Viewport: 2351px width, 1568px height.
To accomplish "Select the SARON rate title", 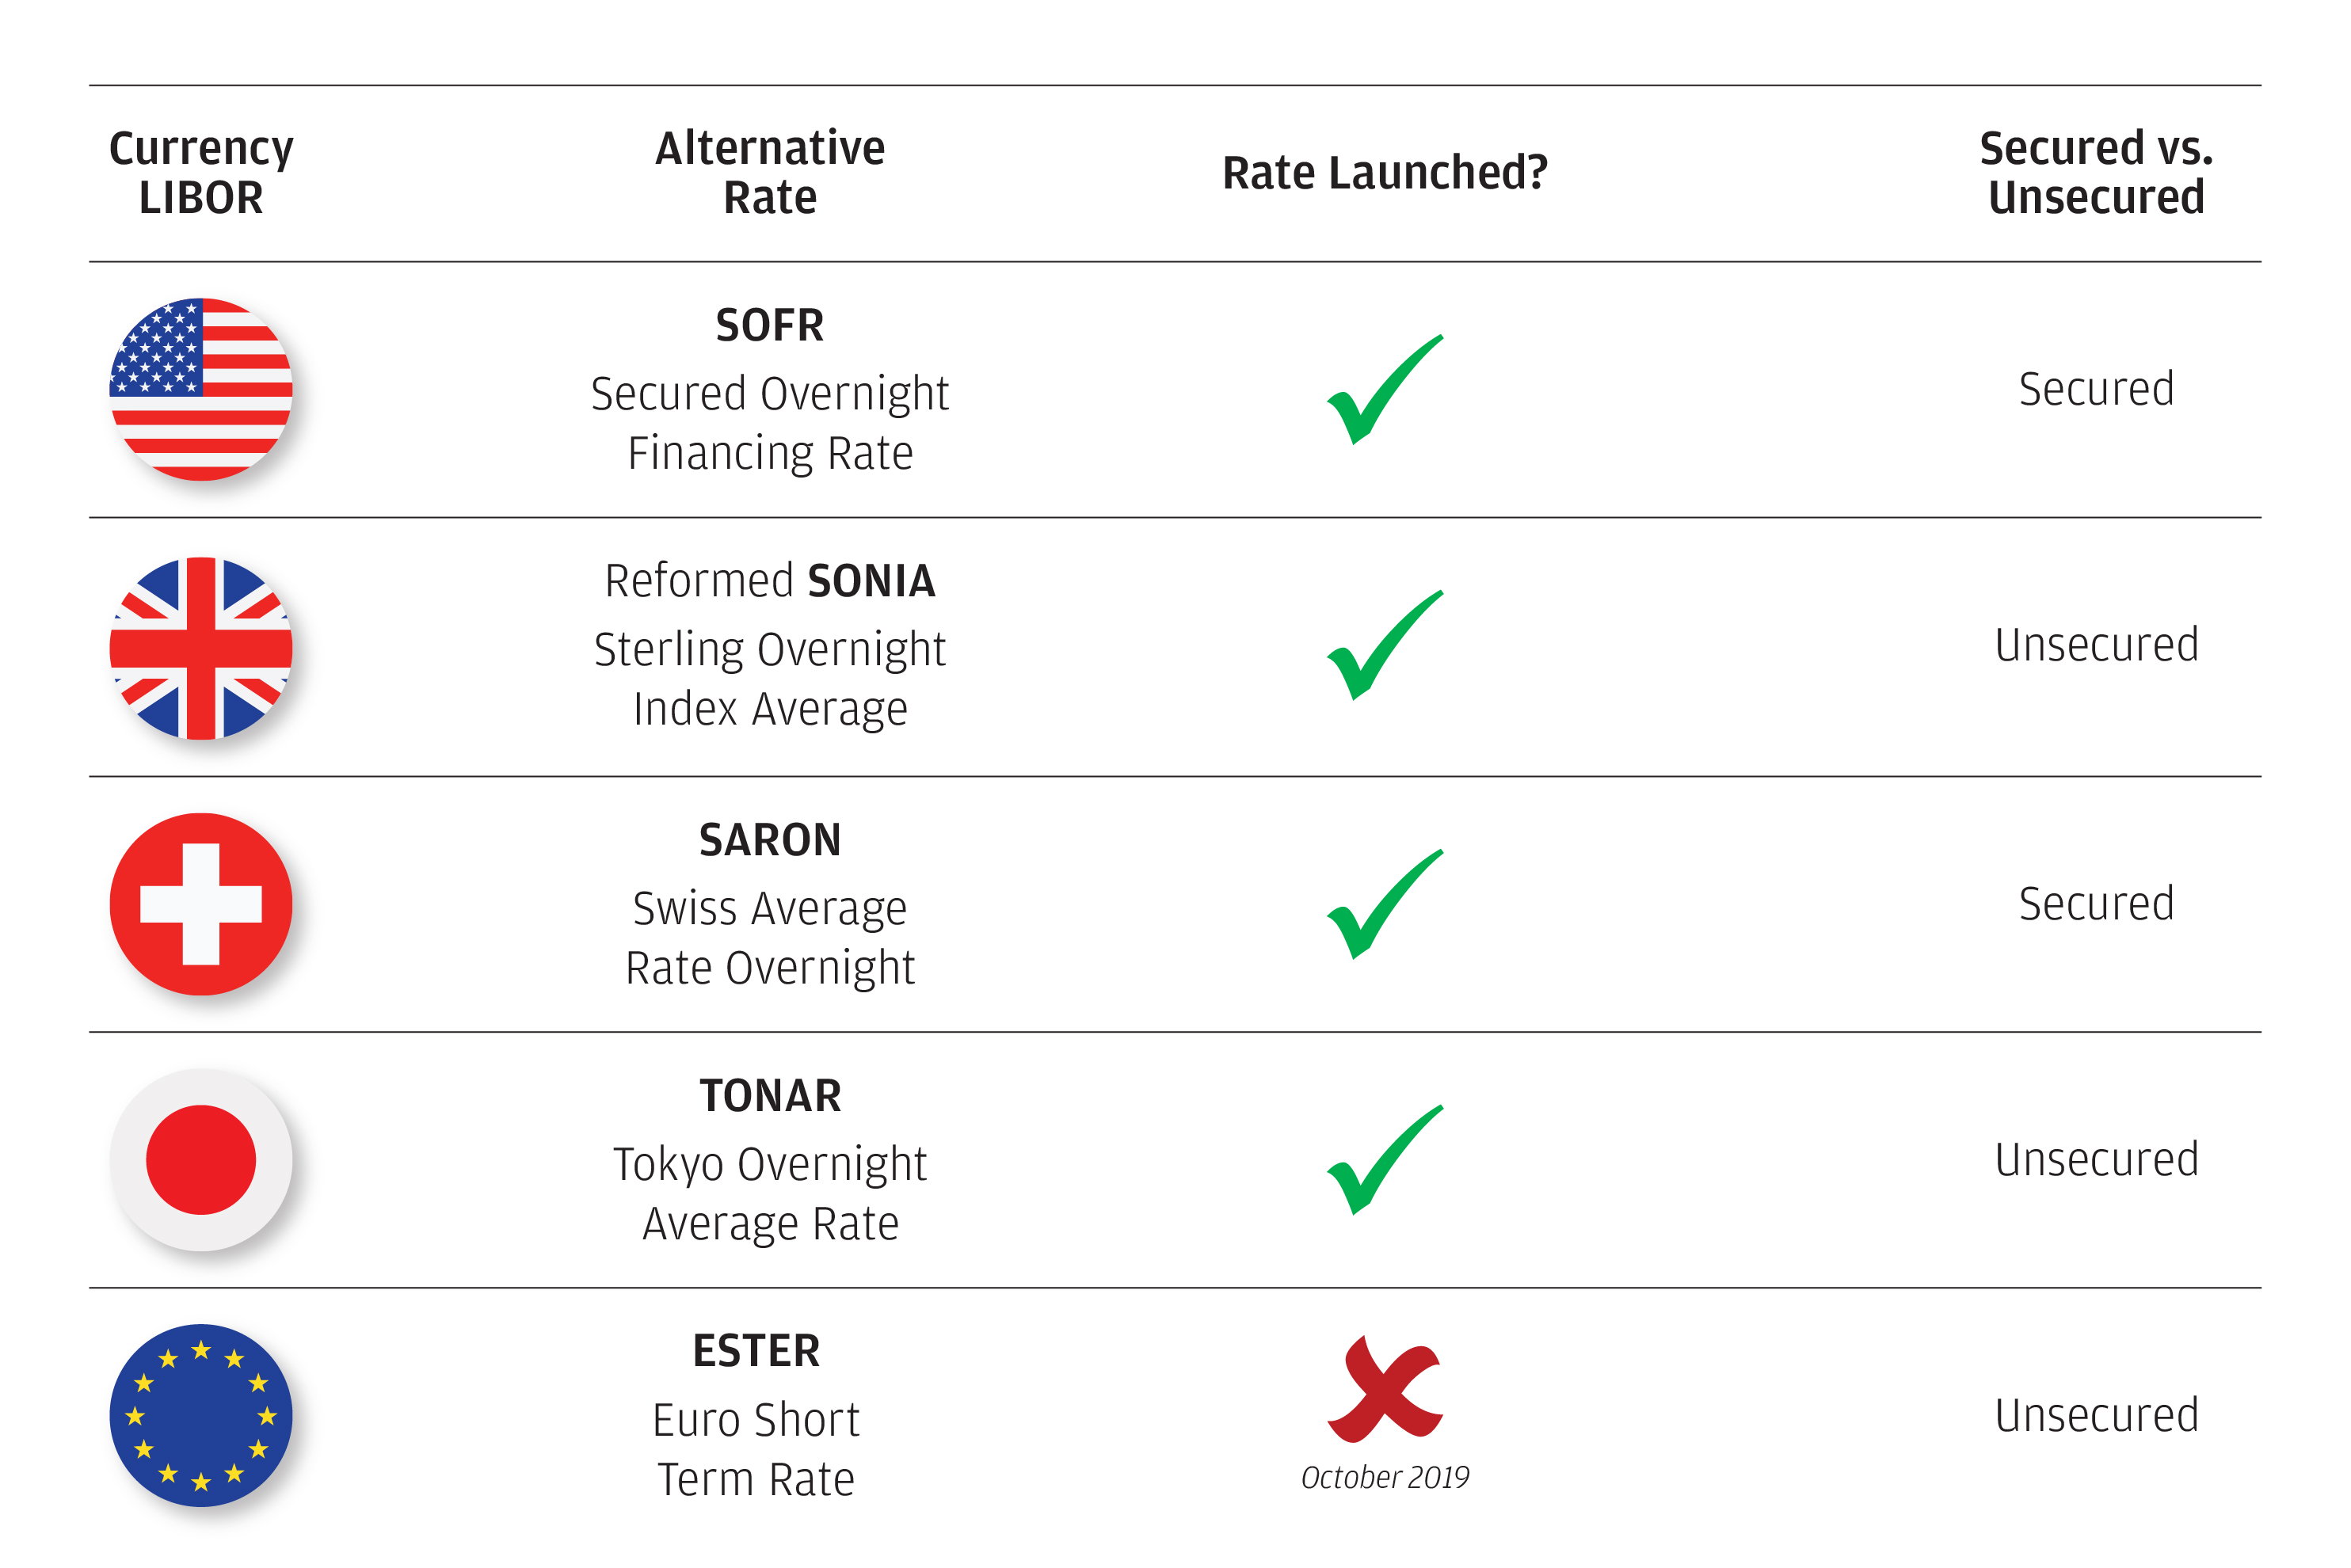I will [x=770, y=840].
